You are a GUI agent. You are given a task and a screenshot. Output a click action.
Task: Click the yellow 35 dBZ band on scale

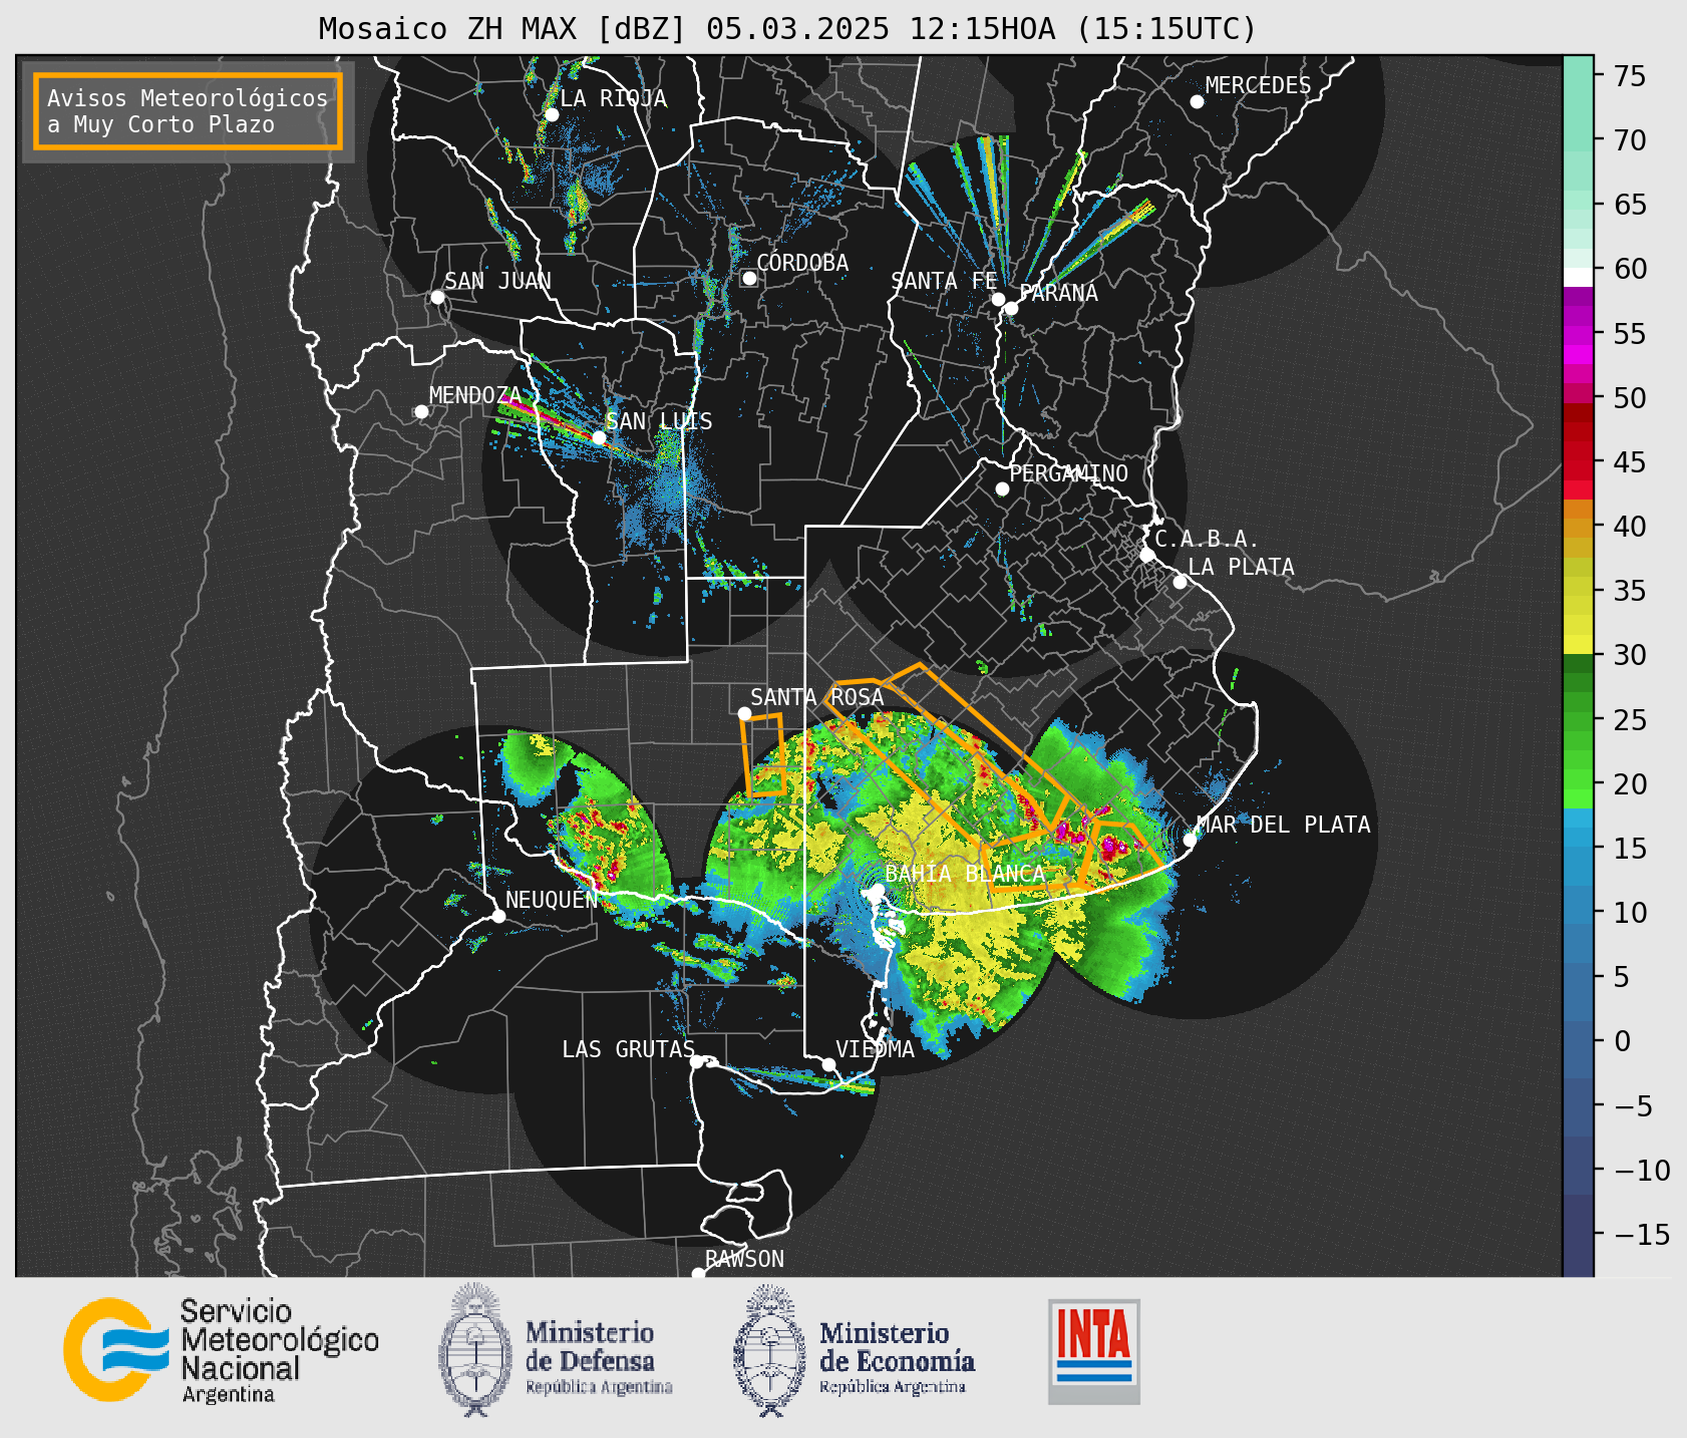click(x=1578, y=591)
